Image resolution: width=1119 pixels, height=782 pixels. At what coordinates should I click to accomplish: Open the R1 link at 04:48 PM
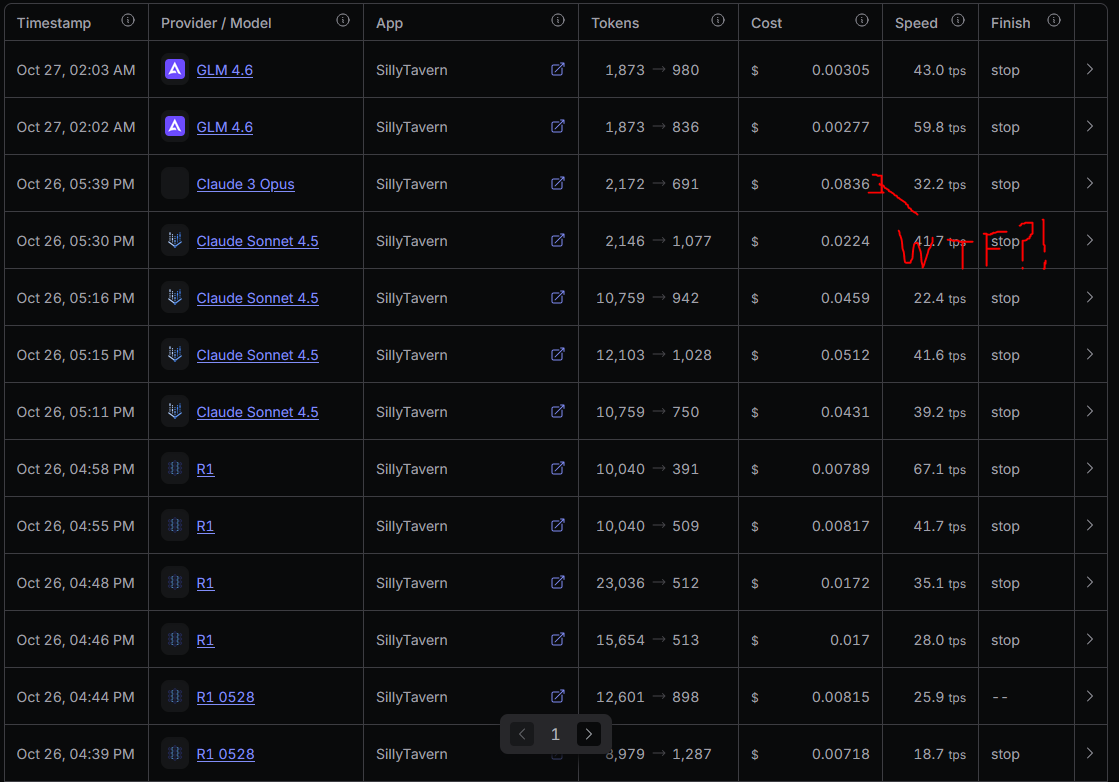pos(206,584)
